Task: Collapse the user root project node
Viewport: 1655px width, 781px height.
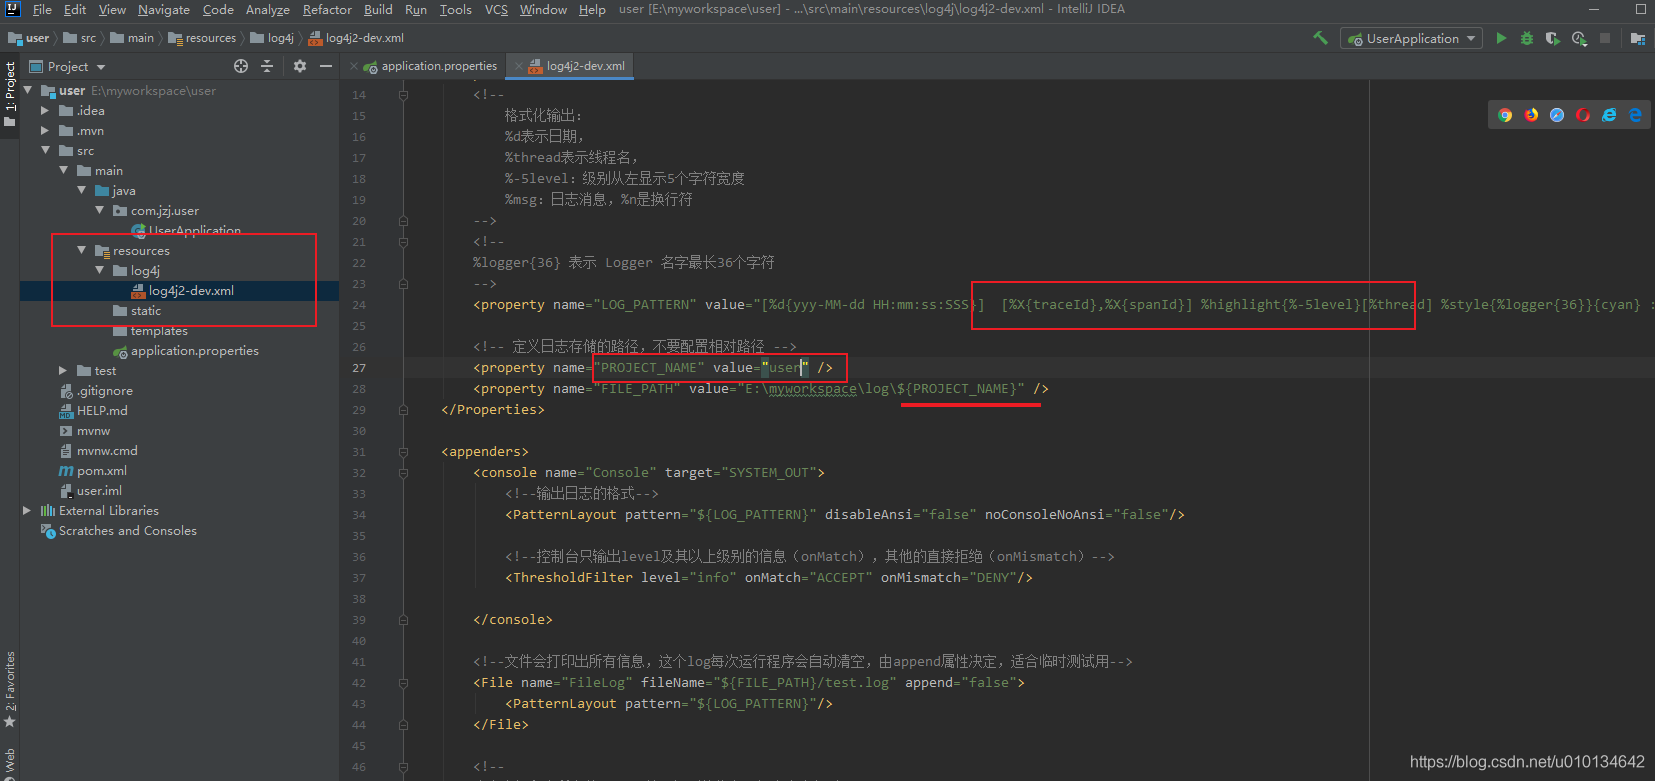Action: [x=28, y=90]
